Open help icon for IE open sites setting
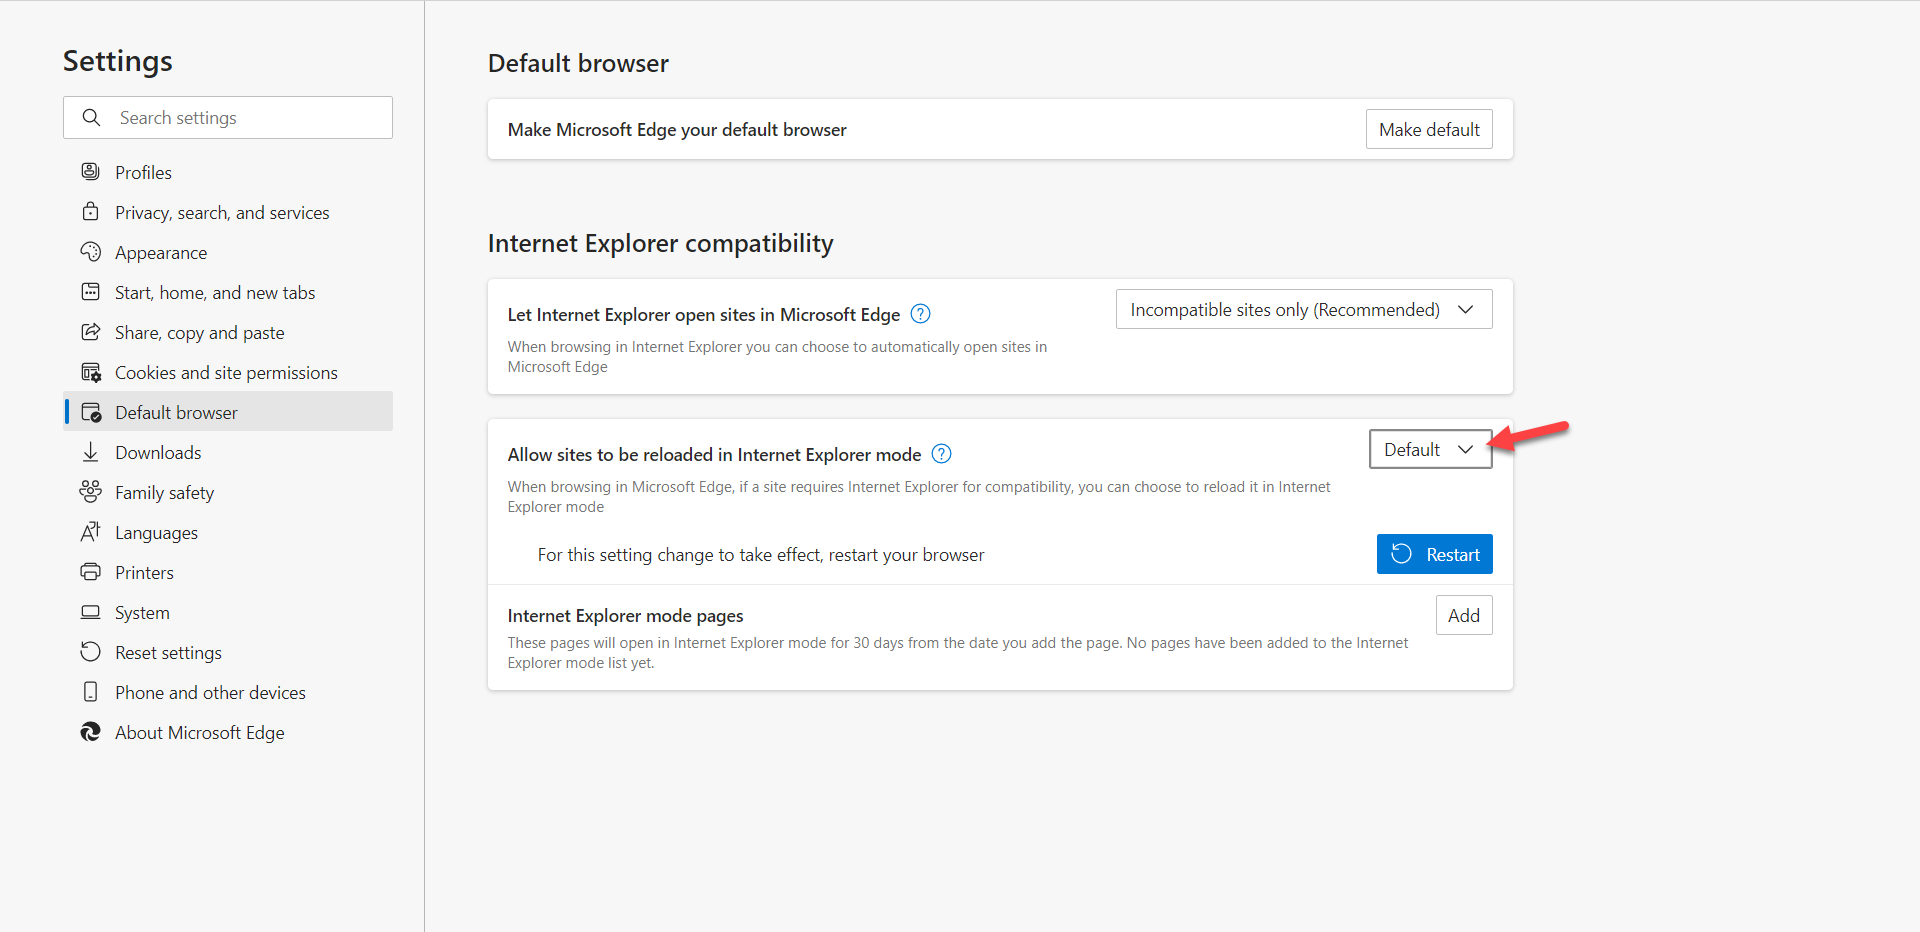The height and width of the screenshot is (932, 1920). click(921, 314)
